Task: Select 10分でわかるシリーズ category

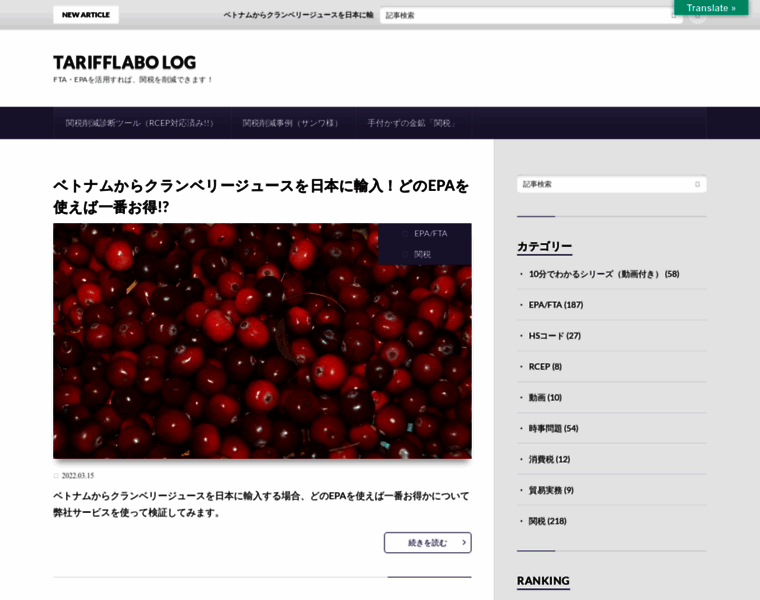Action: pyautogui.click(x=603, y=274)
